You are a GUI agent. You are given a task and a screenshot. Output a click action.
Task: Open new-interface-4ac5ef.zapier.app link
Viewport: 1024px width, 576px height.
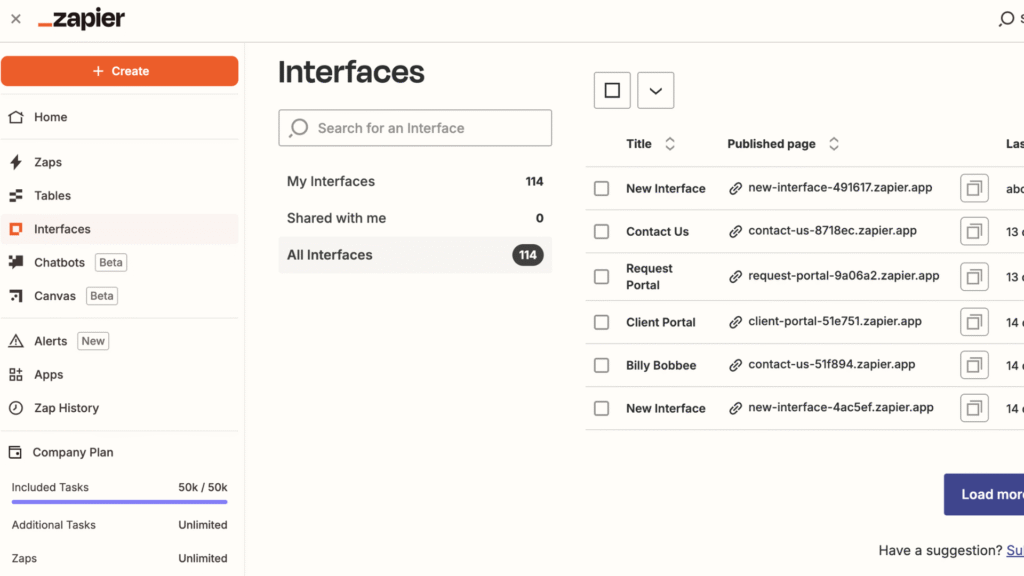840,408
